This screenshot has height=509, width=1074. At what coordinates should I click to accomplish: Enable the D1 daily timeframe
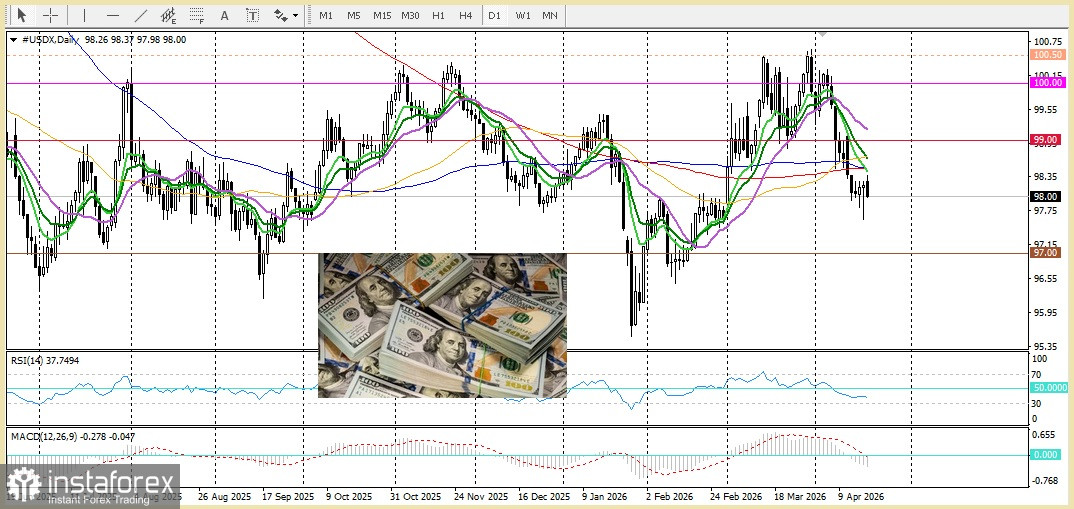point(494,16)
